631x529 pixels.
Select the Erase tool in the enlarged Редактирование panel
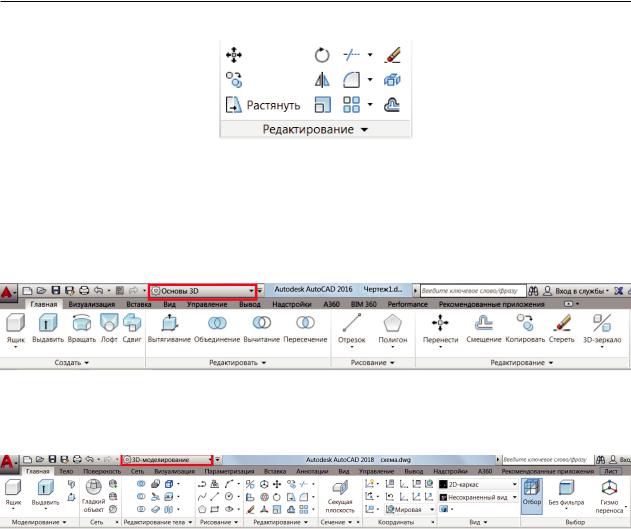point(392,55)
